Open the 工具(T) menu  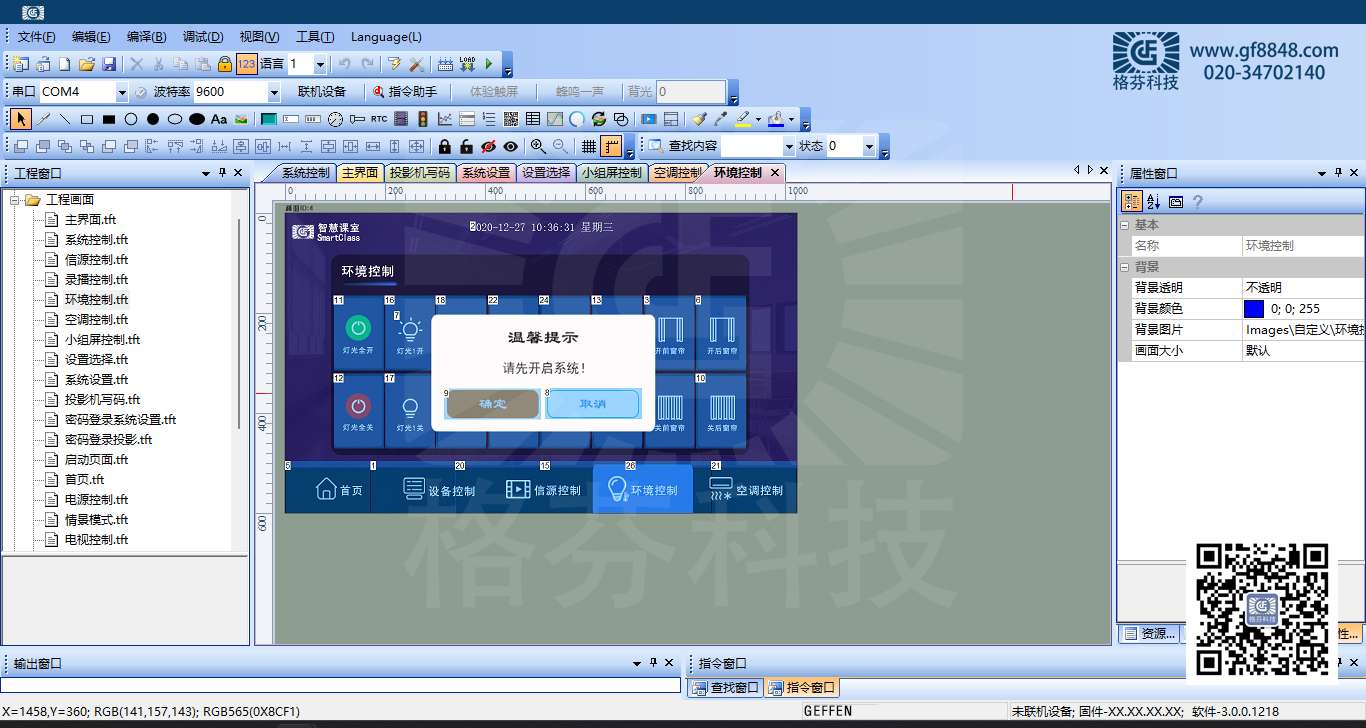pyautogui.click(x=315, y=37)
